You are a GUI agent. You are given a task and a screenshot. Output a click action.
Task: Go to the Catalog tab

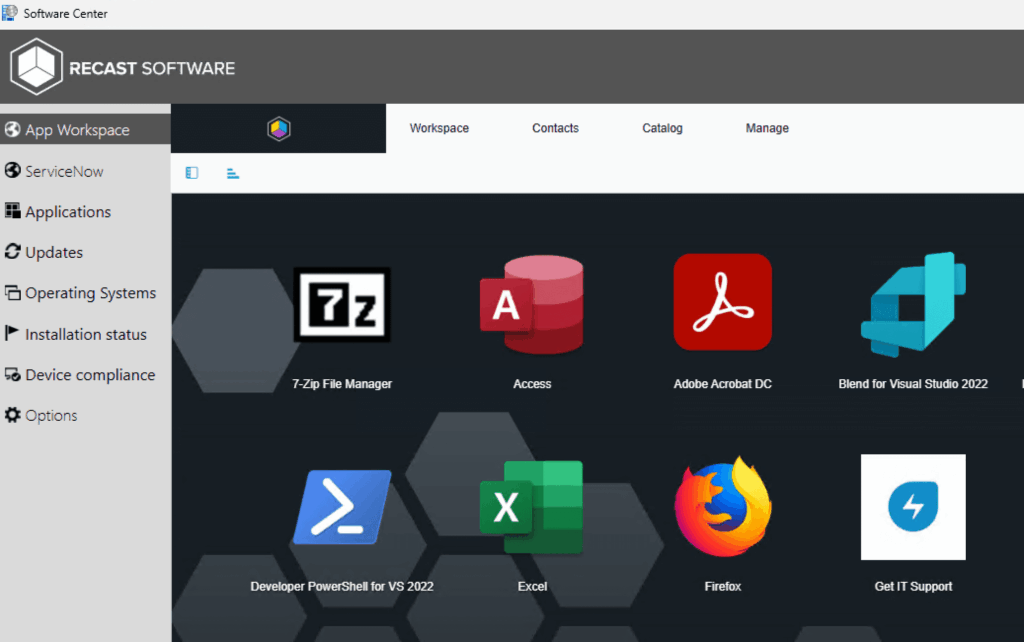[x=662, y=128]
